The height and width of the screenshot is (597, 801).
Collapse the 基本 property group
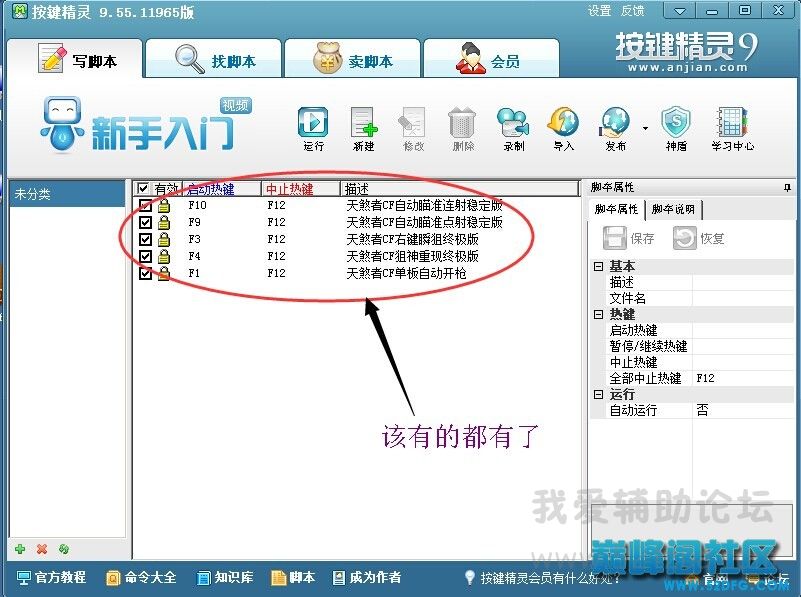click(598, 266)
